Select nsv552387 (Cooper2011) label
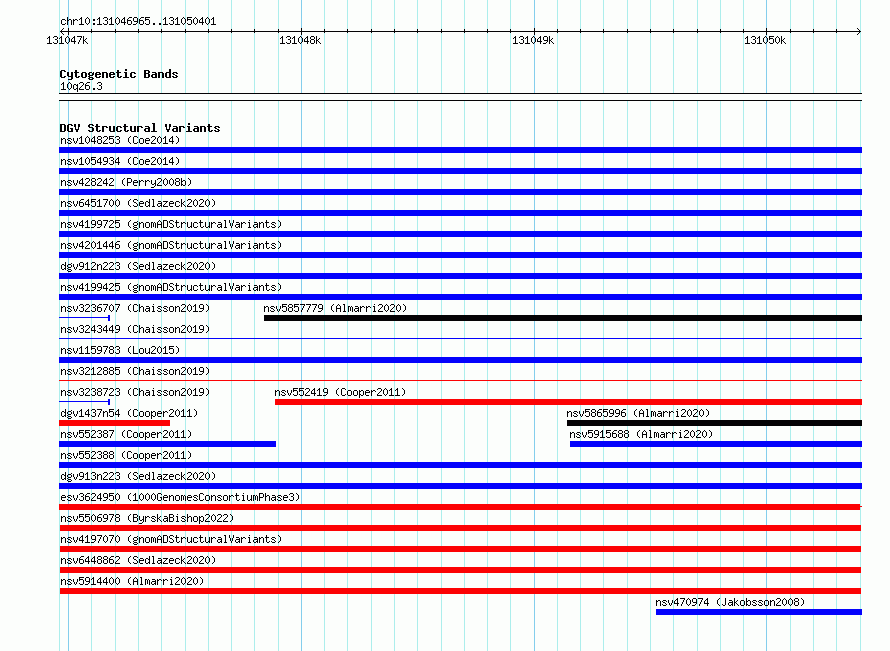 coord(126,434)
